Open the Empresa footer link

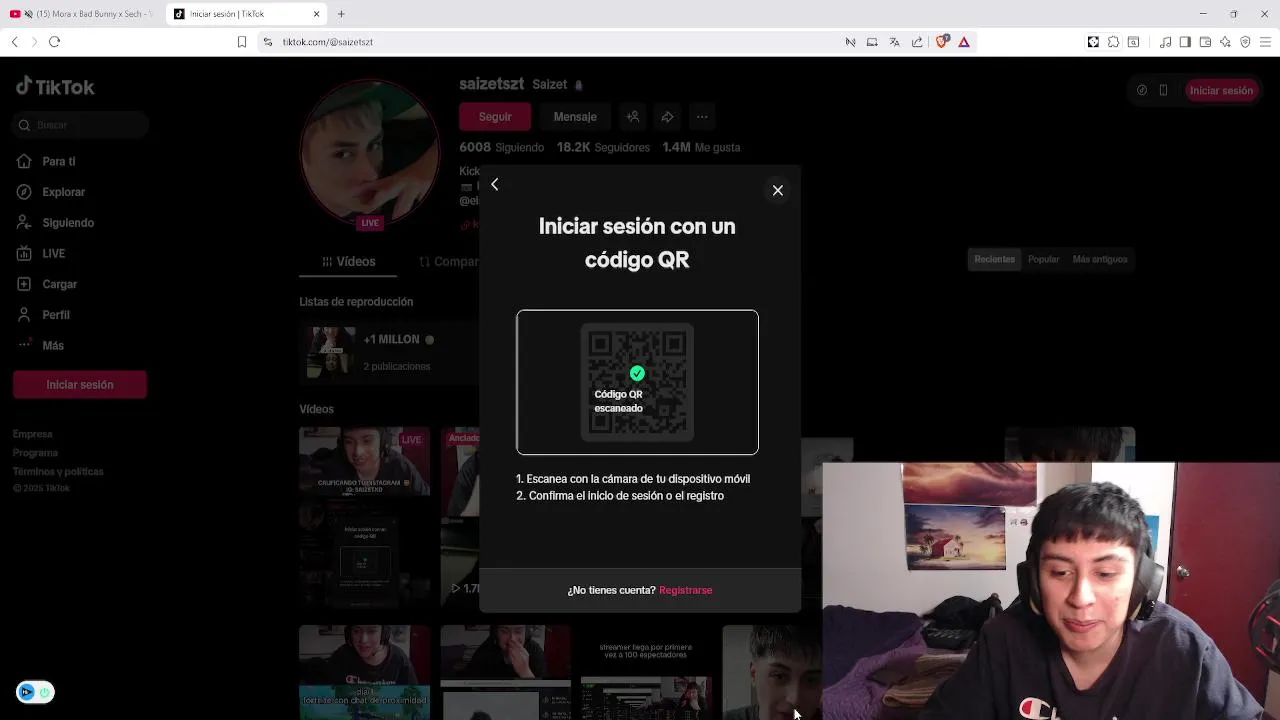click(x=33, y=434)
